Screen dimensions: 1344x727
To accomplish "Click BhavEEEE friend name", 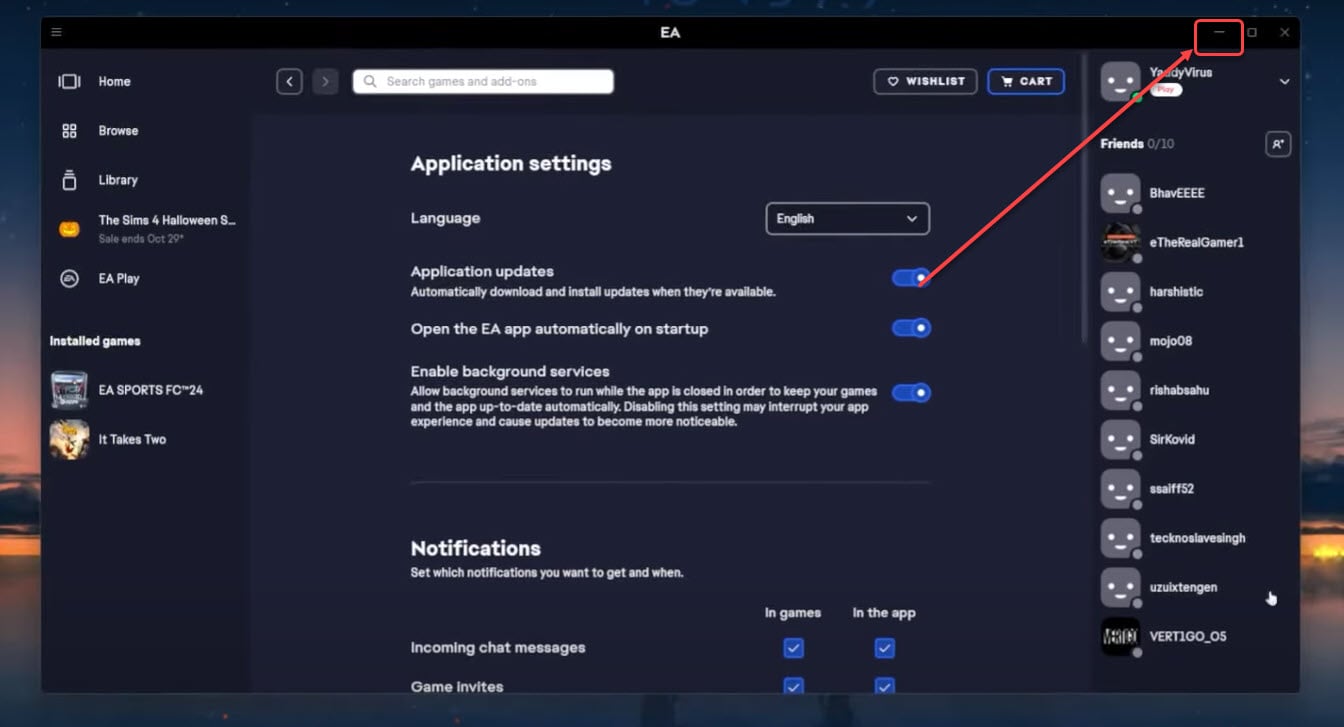I will [1177, 193].
